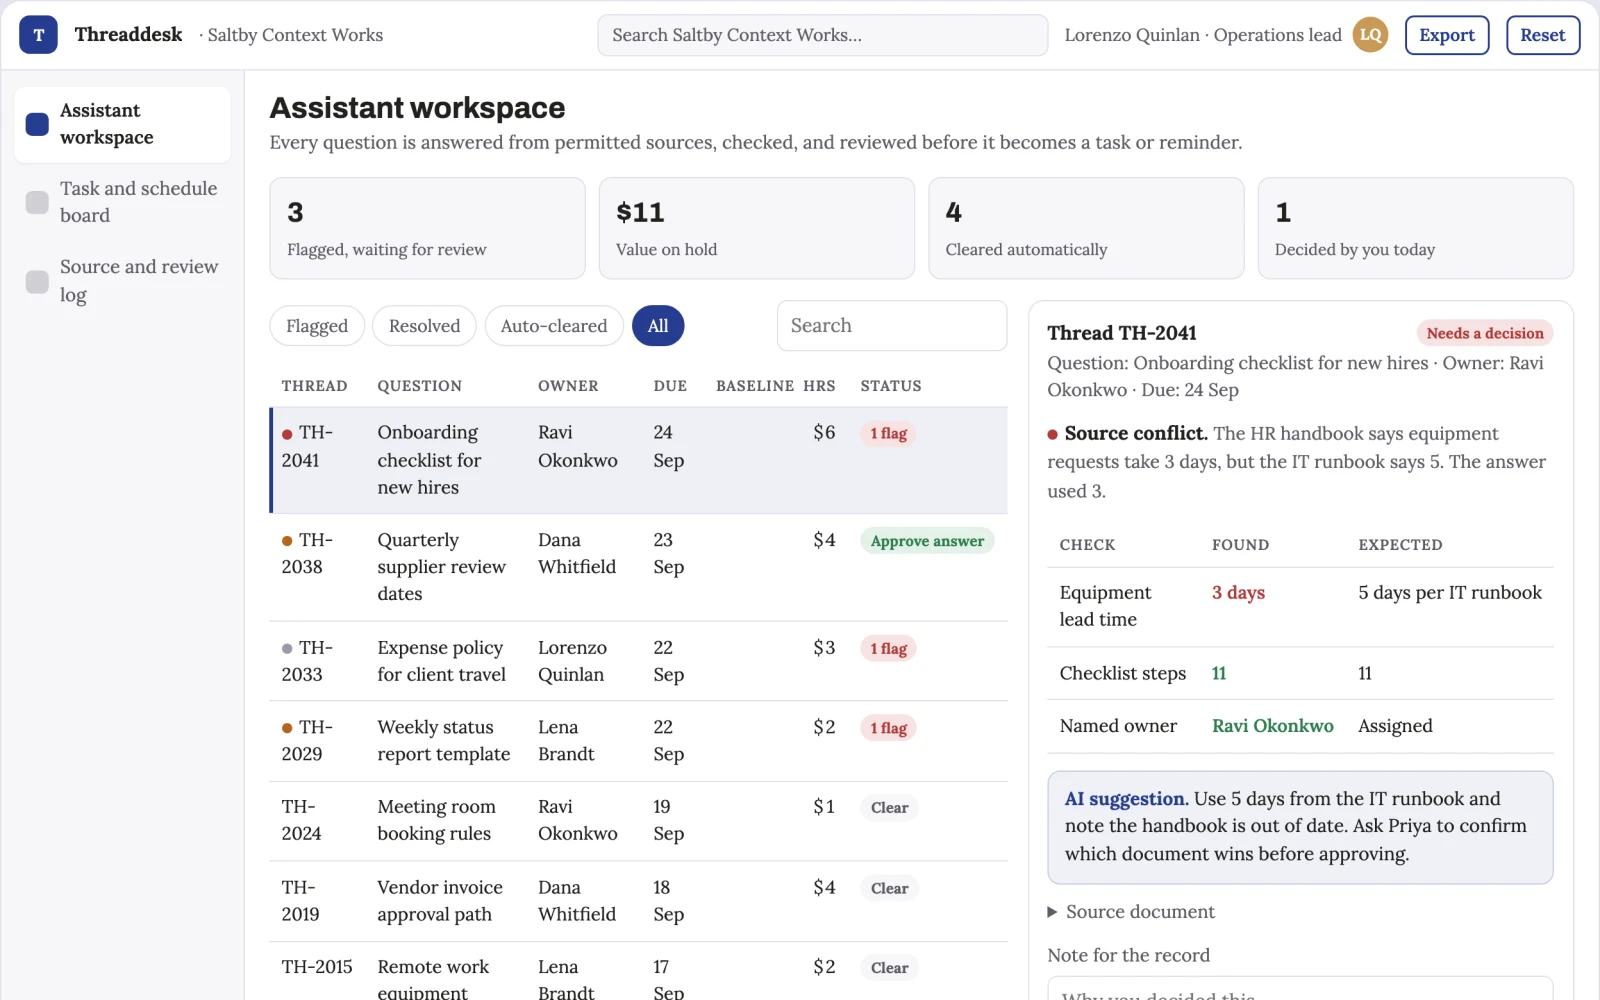Select the All filter tab
The image size is (1600, 1000).
click(658, 326)
